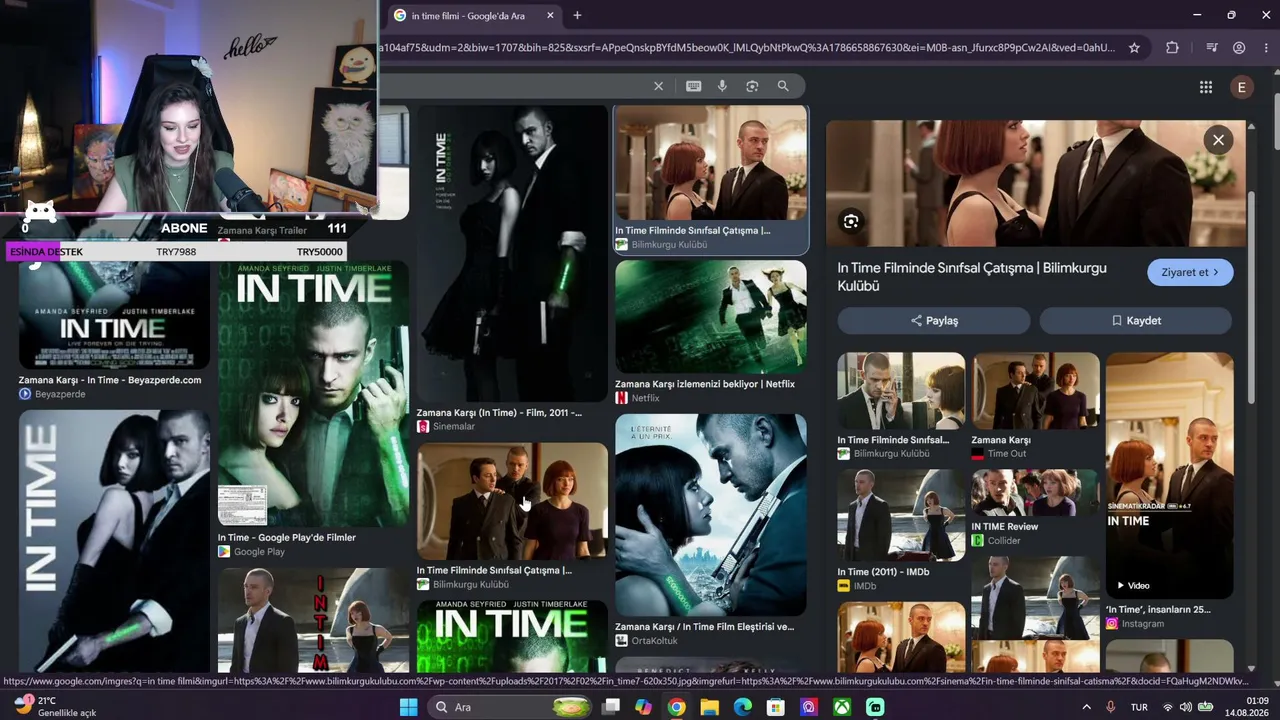
Task: Click the IMDb source label in related images
Action: [865, 586]
